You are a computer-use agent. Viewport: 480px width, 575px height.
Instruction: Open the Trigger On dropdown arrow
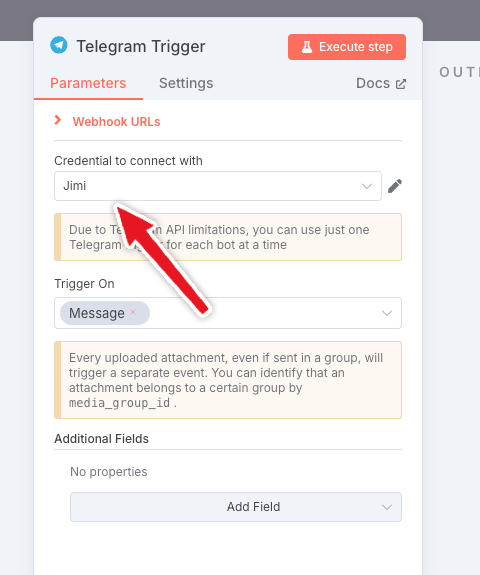[x=387, y=313]
